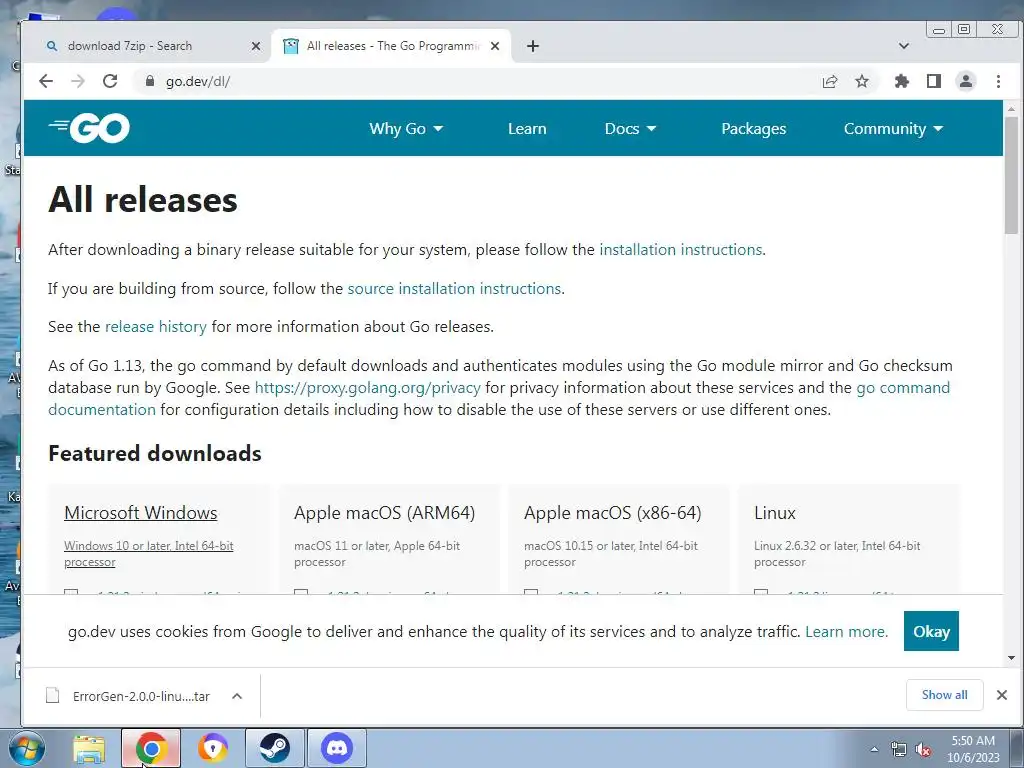Toggle Chrome side panel icon
The image size is (1024, 768).
click(934, 81)
